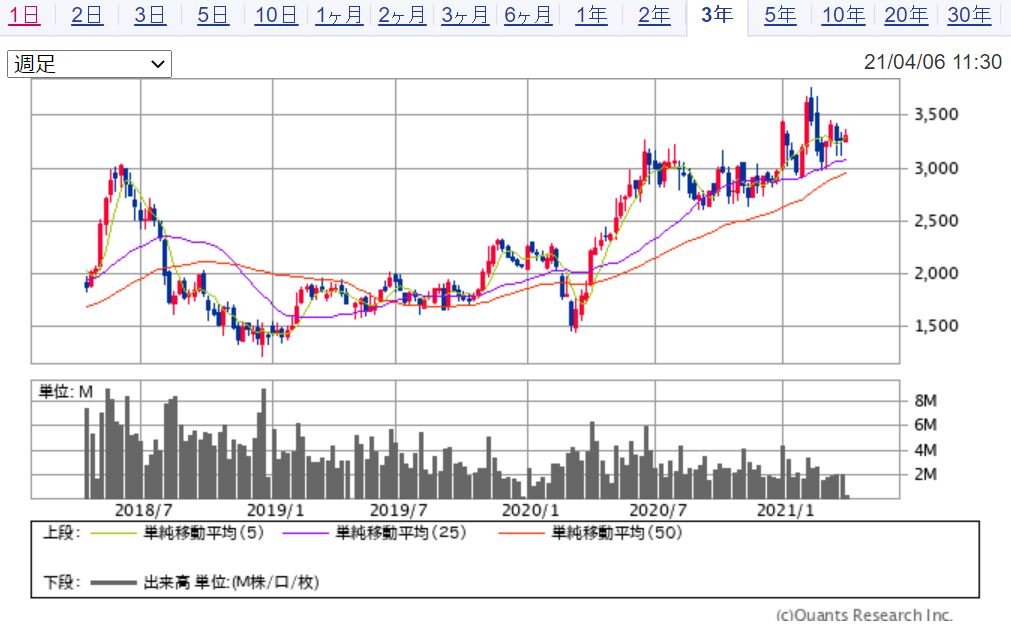Click the (c)Quants Research Inc. credit
Image resolution: width=1011 pixels, height=634 pixels.
[864, 615]
